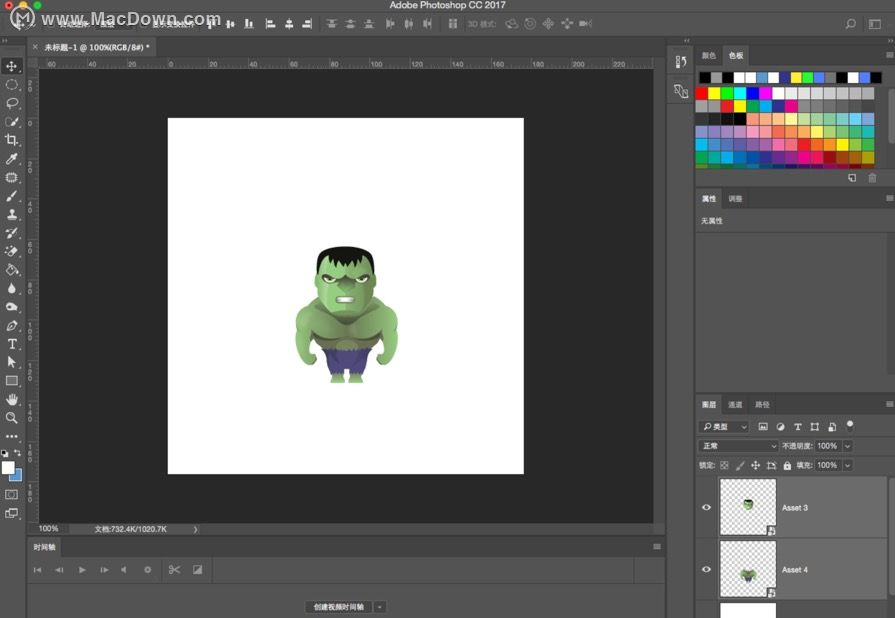Select the Eraser tool
The width and height of the screenshot is (895, 618).
coord(11,252)
